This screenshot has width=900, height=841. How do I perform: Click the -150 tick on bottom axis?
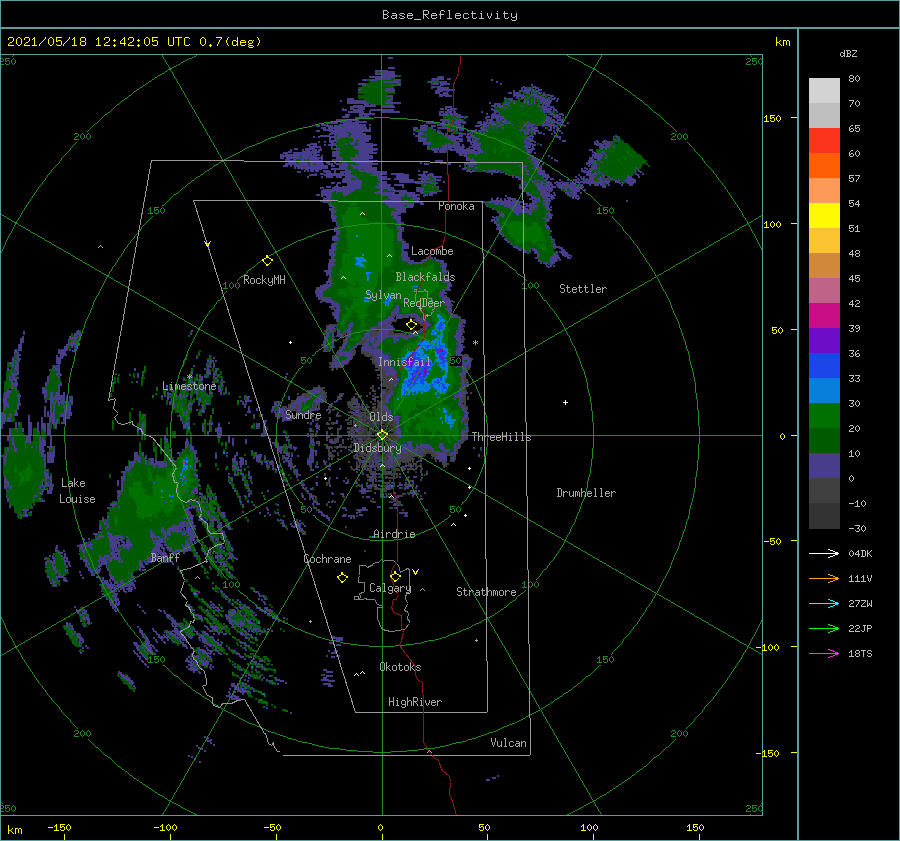coord(59,827)
